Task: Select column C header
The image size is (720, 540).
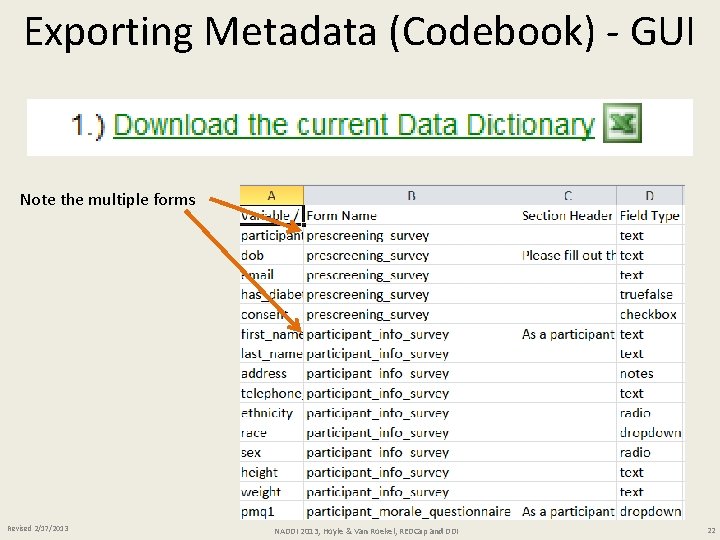Action: click(567, 195)
